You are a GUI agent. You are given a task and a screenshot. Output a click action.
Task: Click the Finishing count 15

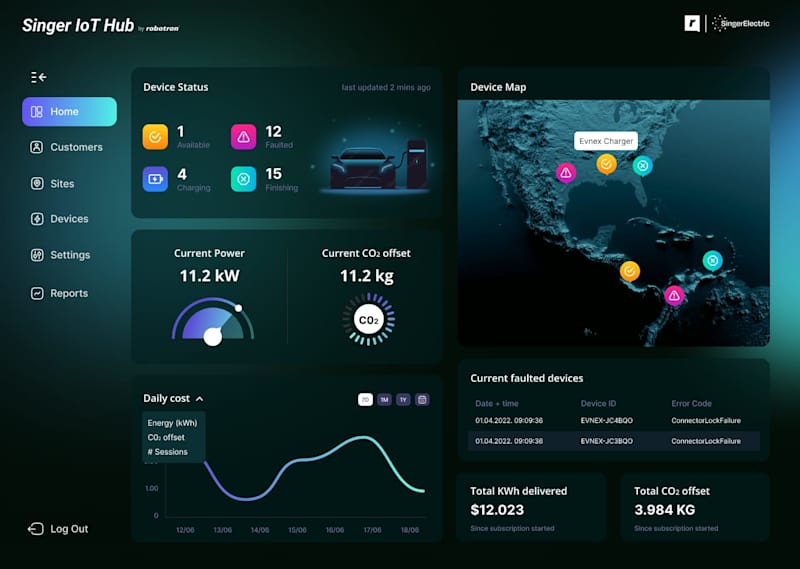pyautogui.click(x=273, y=174)
